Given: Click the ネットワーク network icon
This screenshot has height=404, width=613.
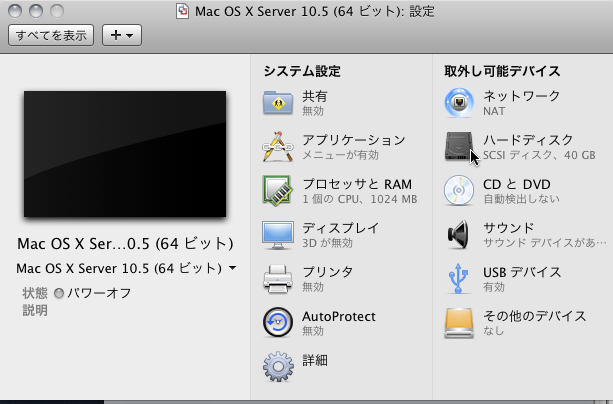Looking at the screenshot, I should point(458,103).
